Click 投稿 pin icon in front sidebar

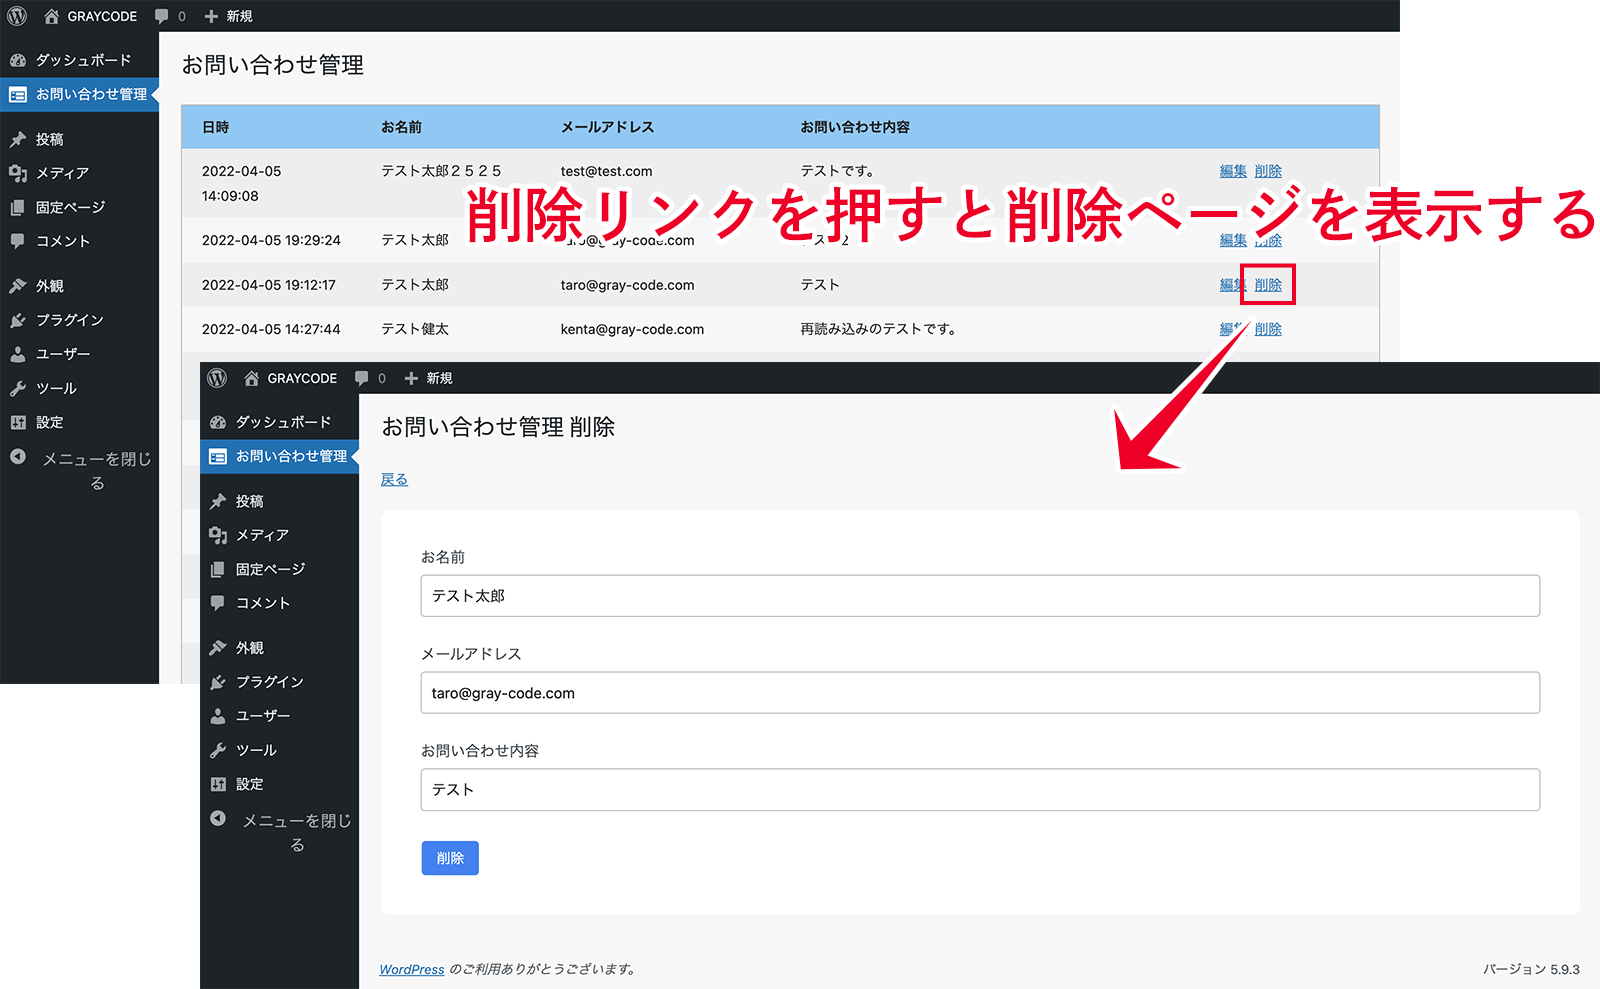[218, 501]
